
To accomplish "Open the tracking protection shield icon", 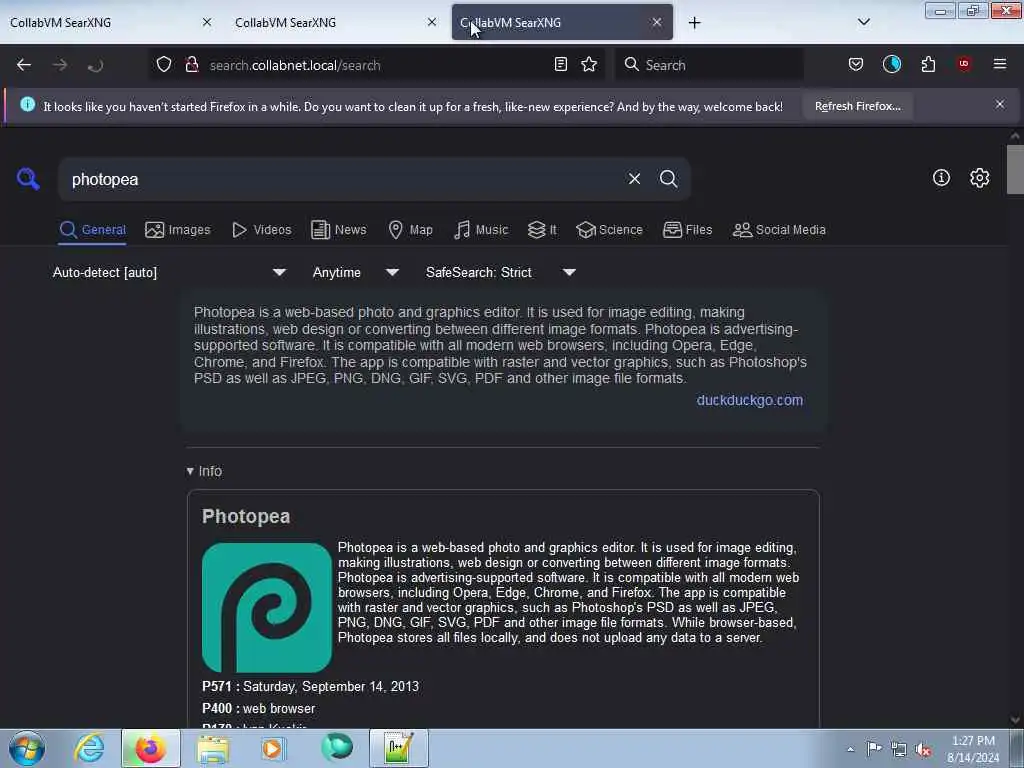I will (x=164, y=64).
